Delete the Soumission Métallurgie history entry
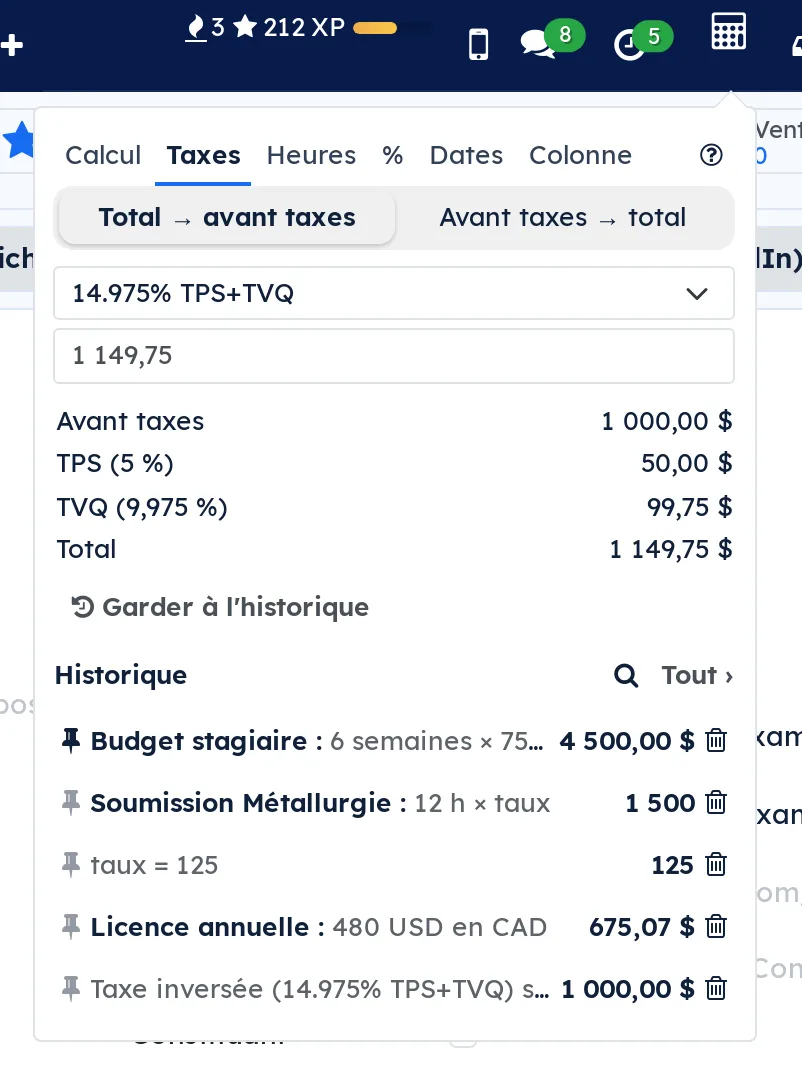 (716, 803)
